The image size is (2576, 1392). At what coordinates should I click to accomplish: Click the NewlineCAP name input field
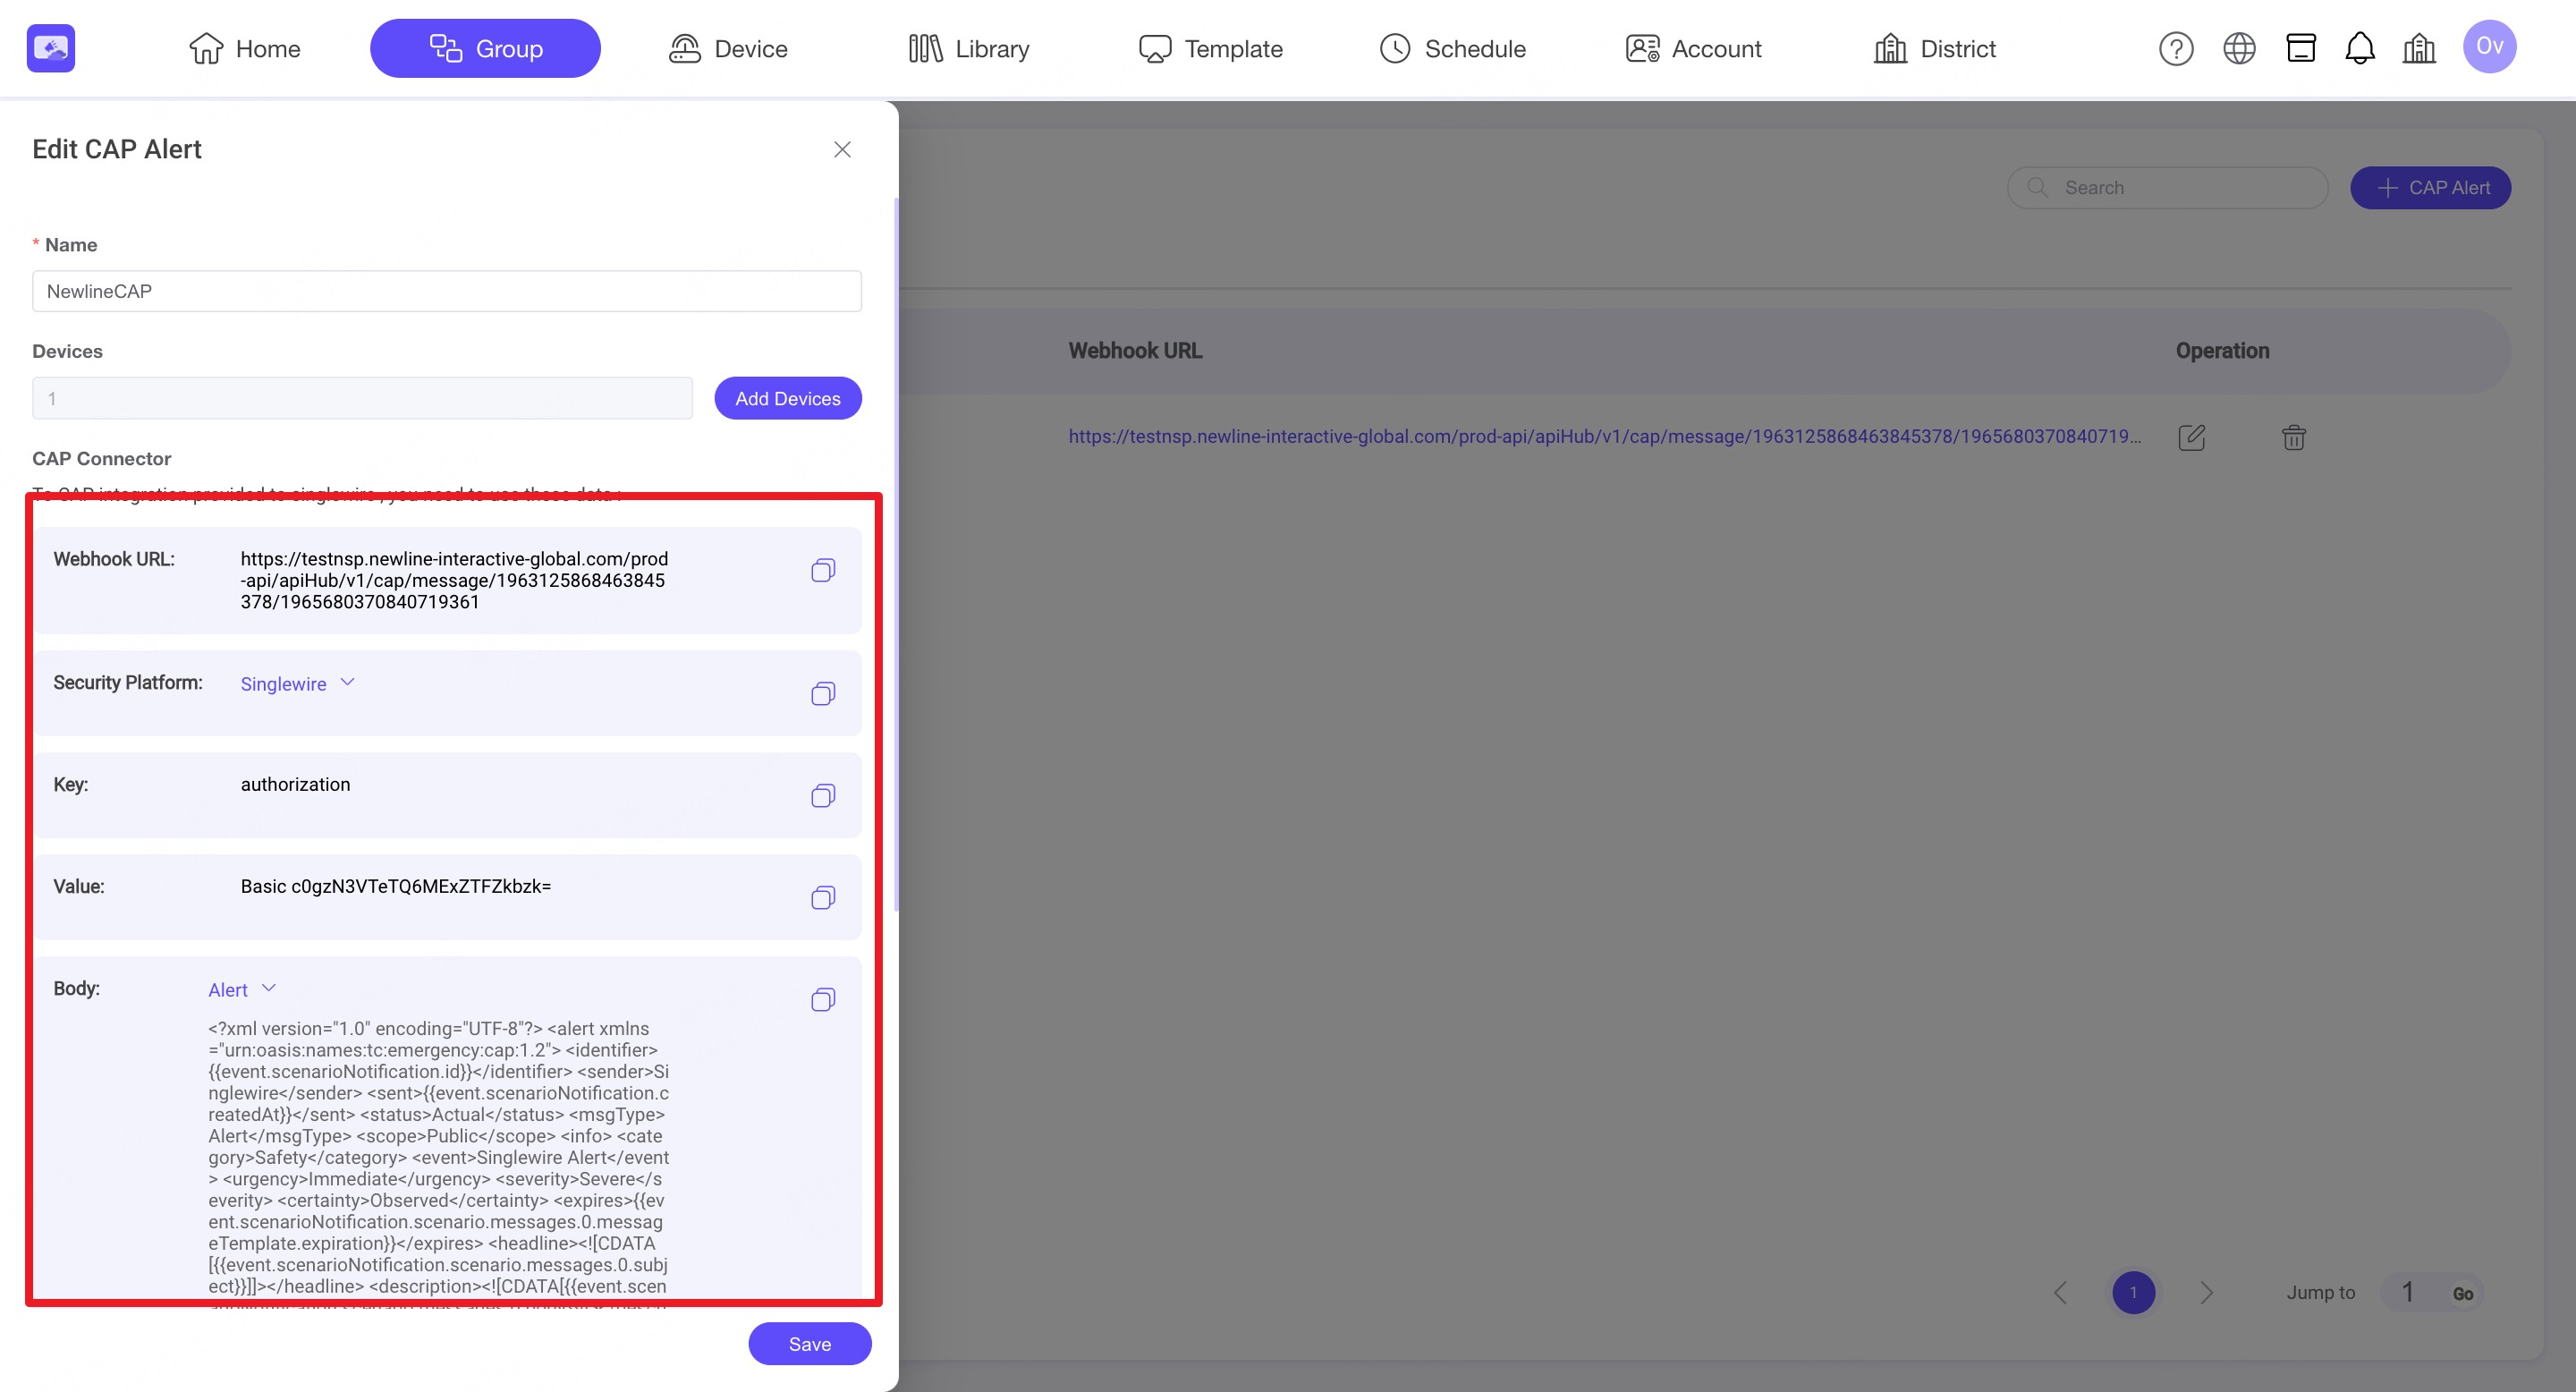click(446, 291)
